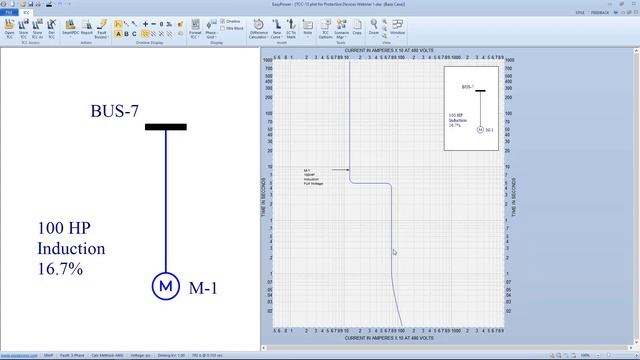Click the highlighted sun-shaped display icon

[x=145, y=34]
